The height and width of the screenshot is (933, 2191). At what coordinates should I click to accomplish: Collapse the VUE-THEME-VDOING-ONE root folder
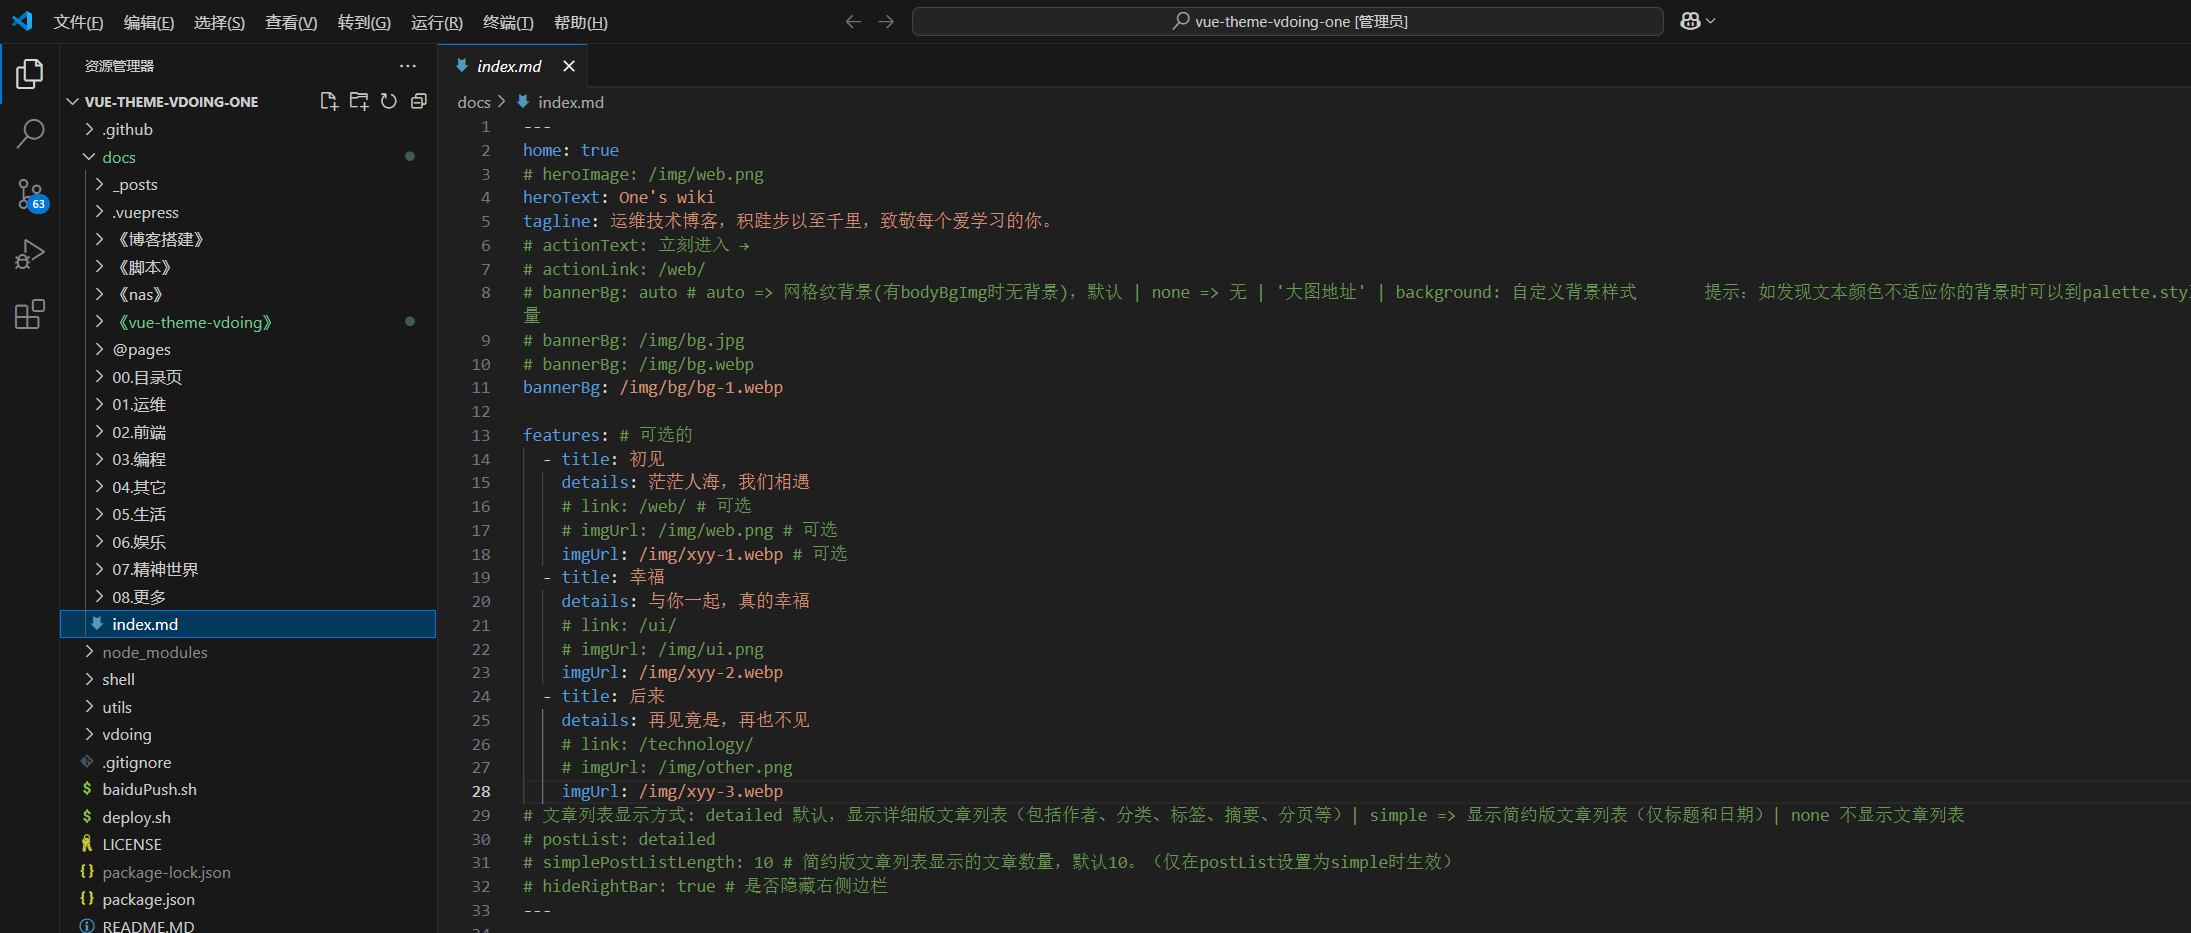click(x=248, y=102)
